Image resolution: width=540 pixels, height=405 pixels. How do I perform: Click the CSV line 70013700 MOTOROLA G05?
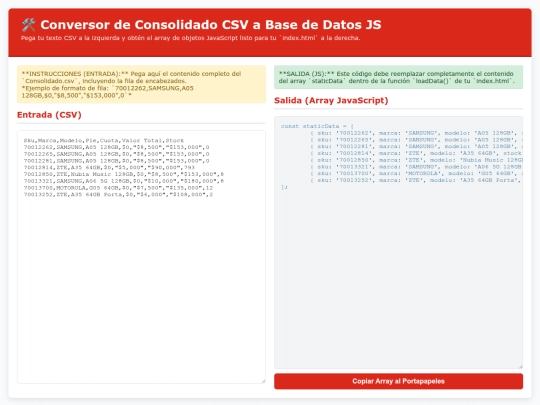click(118, 188)
